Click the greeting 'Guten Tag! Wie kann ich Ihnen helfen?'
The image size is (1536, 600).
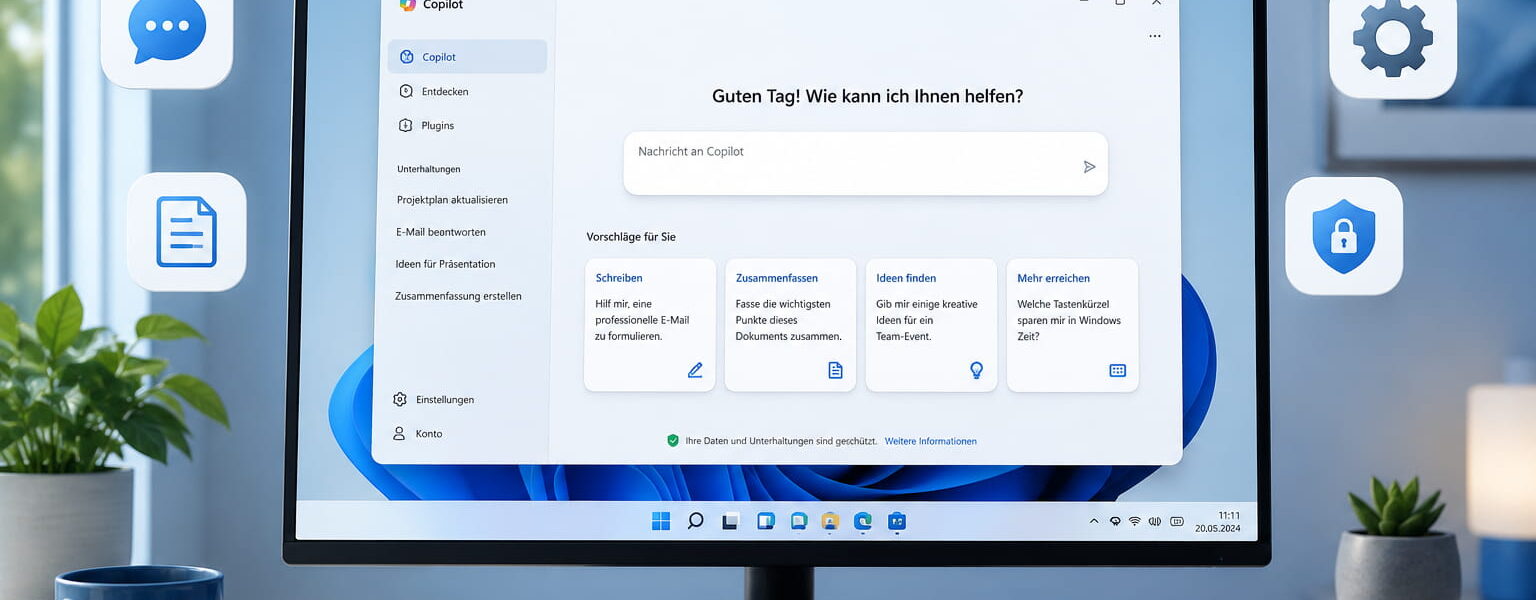pos(867,96)
